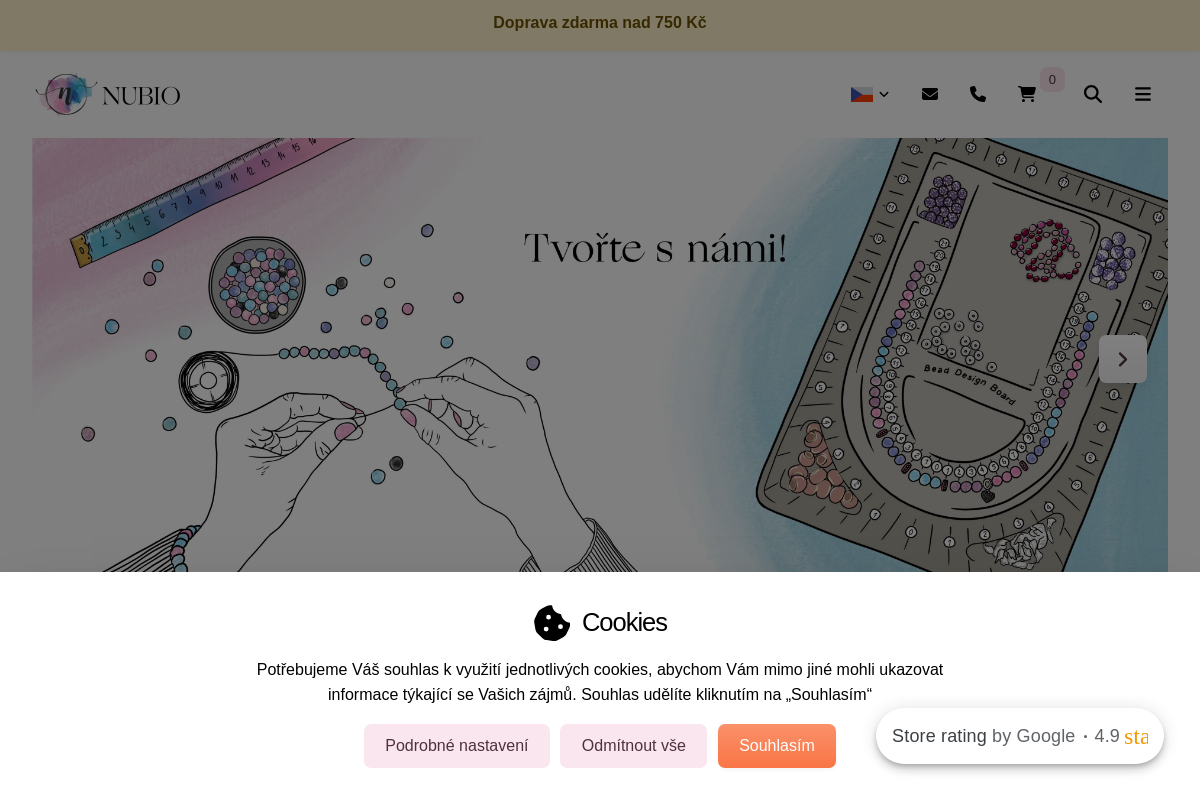Click the cart item count badge
The image size is (1200, 800).
coord(1052,80)
